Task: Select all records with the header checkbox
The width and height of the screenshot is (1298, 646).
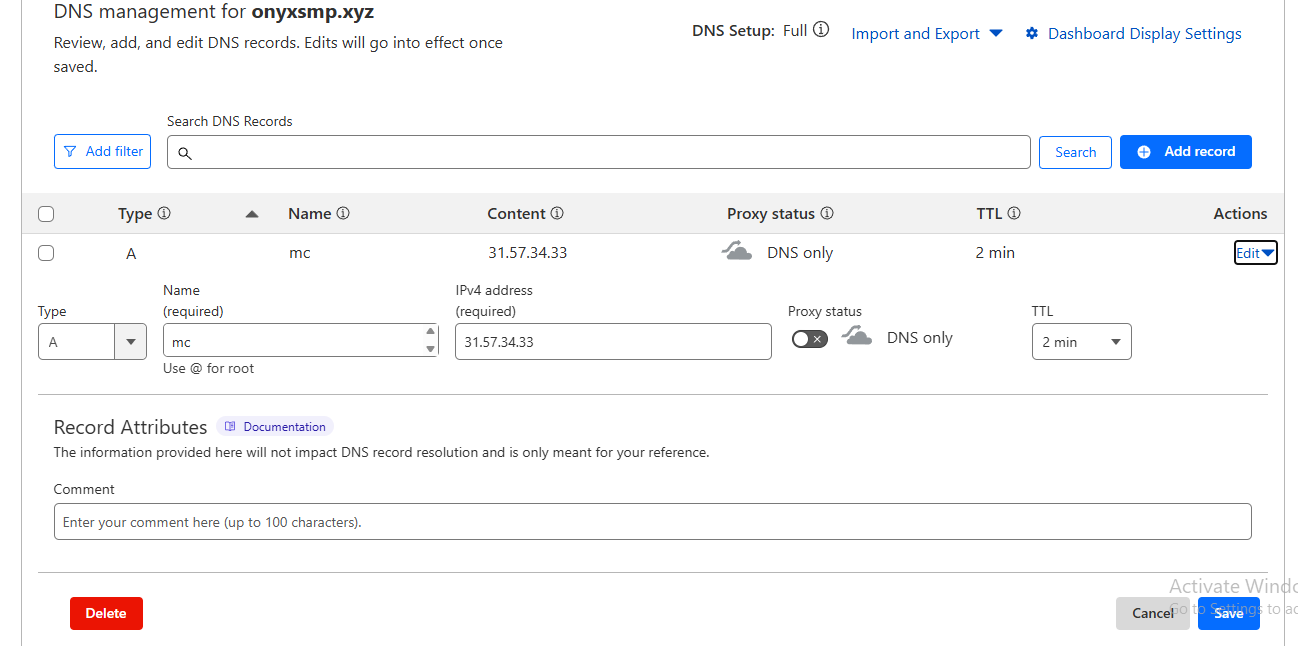Action: (46, 214)
